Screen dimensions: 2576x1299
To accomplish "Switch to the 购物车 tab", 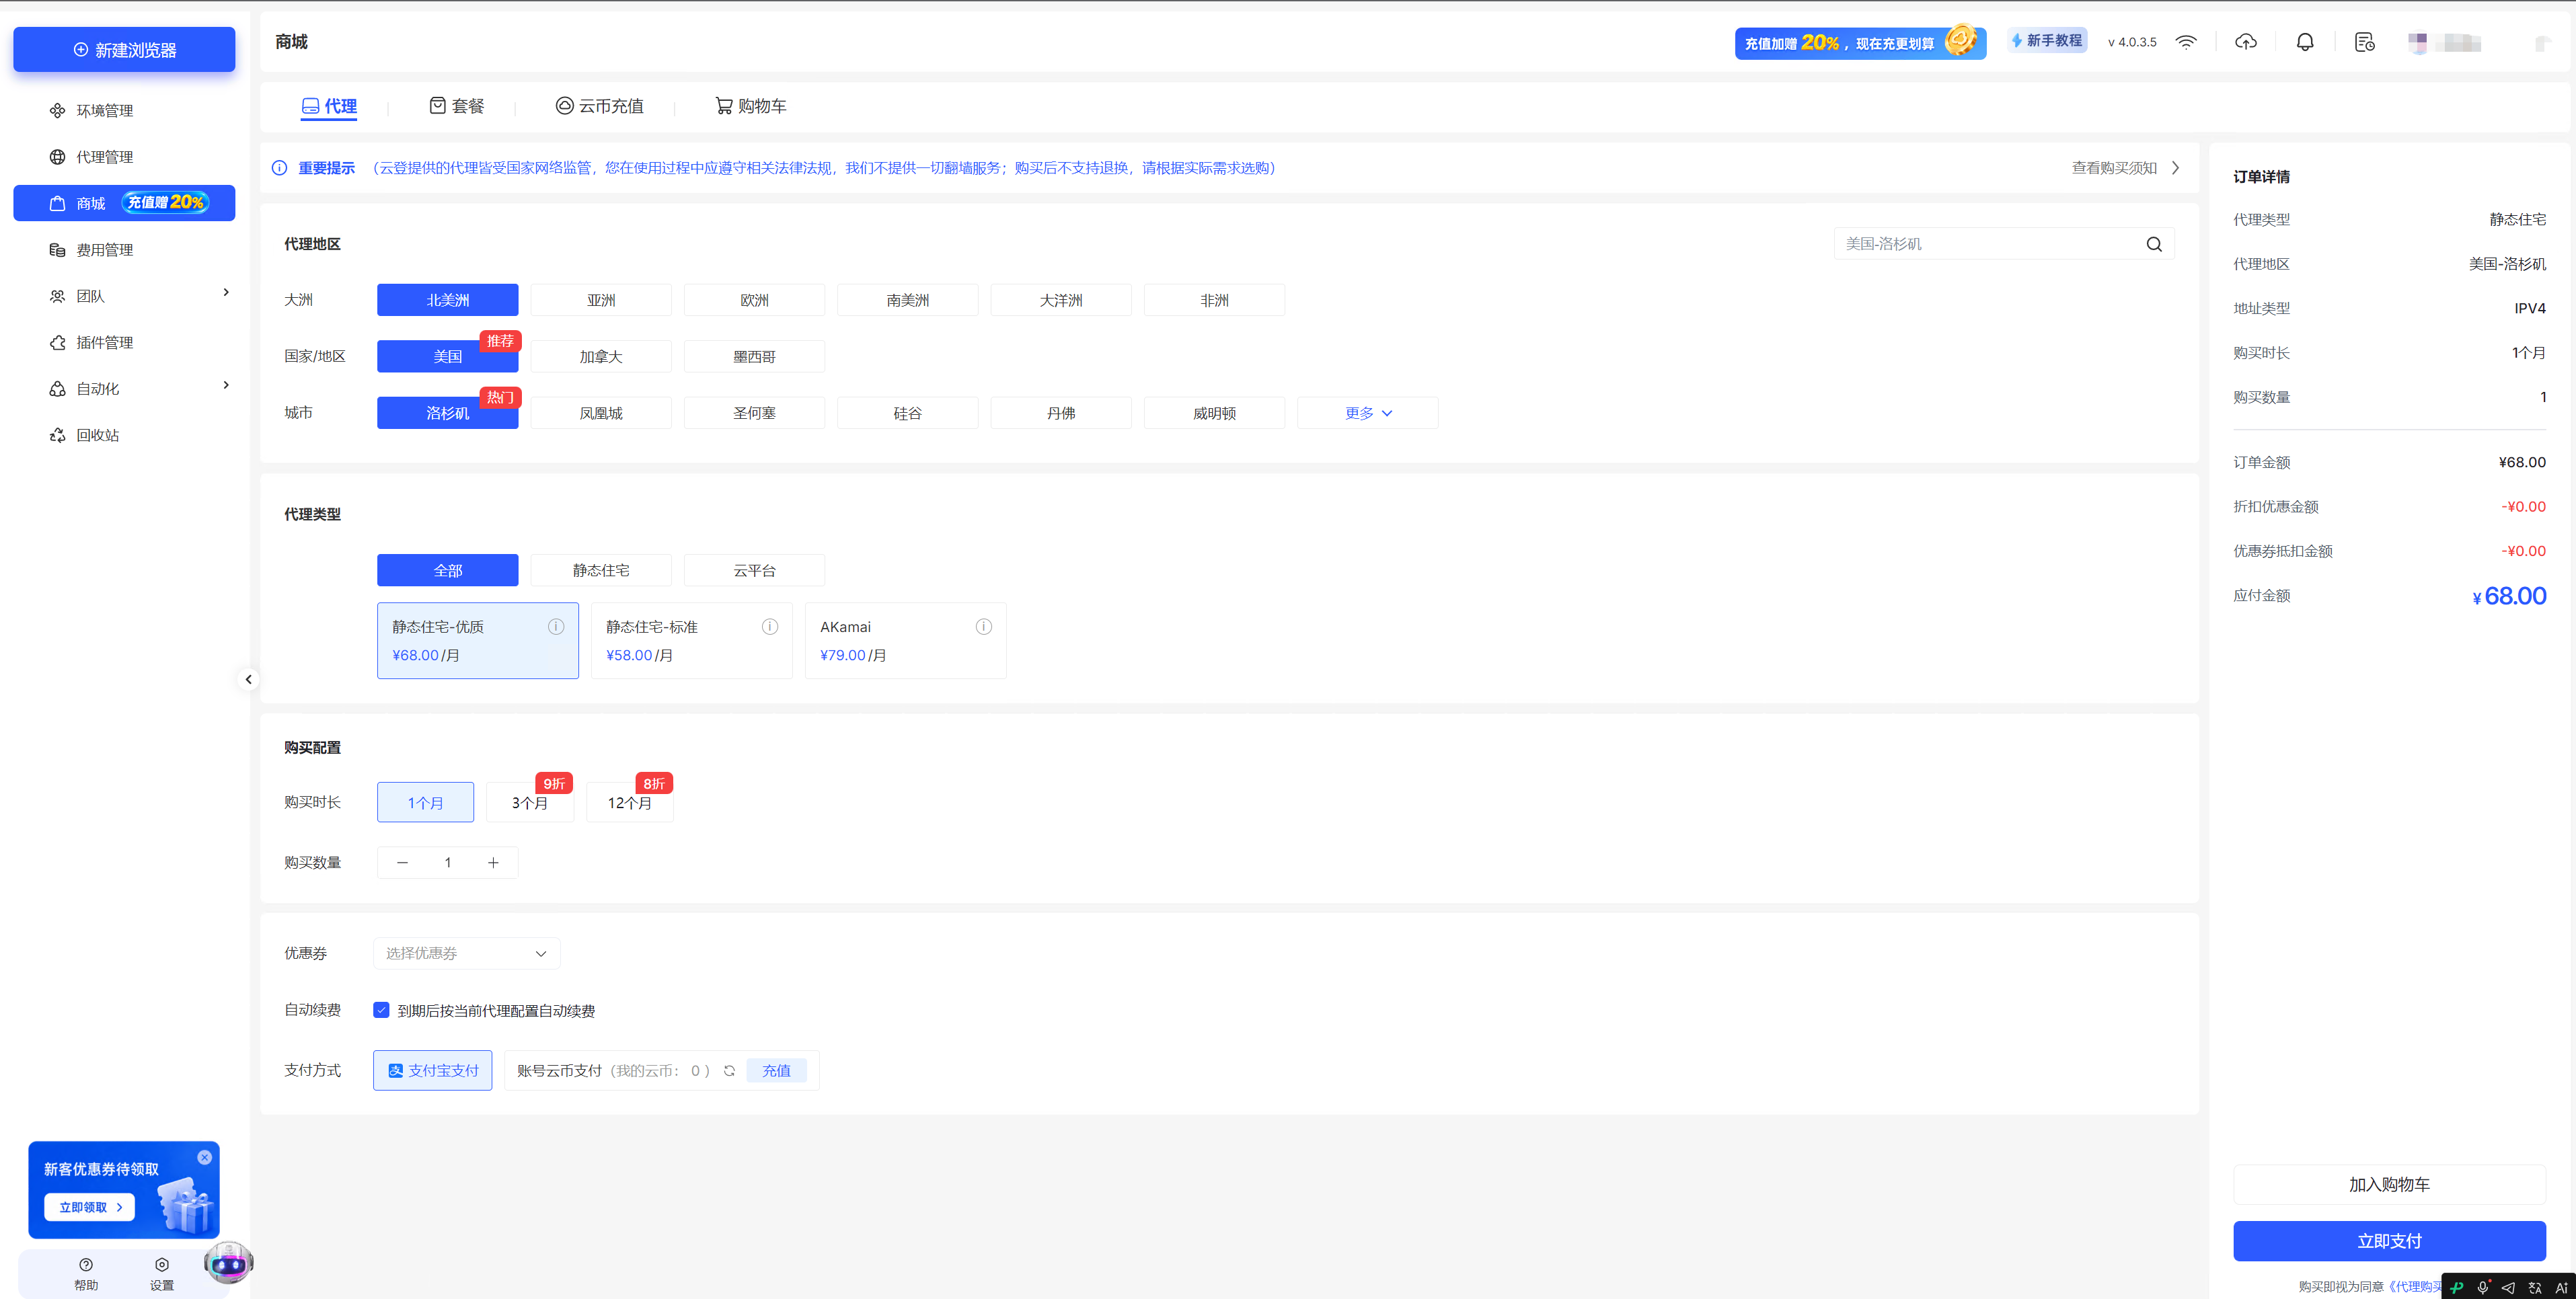I will [750, 106].
